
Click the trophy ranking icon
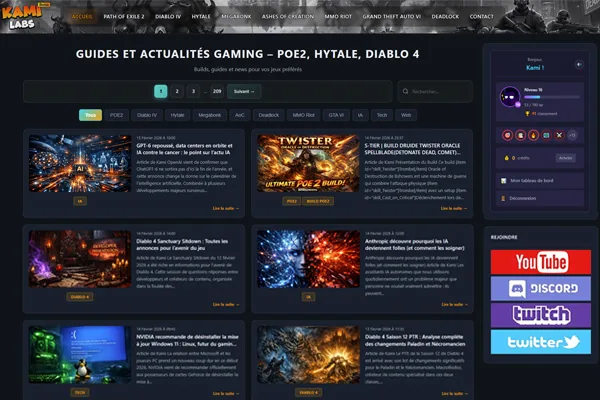(x=527, y=114)
